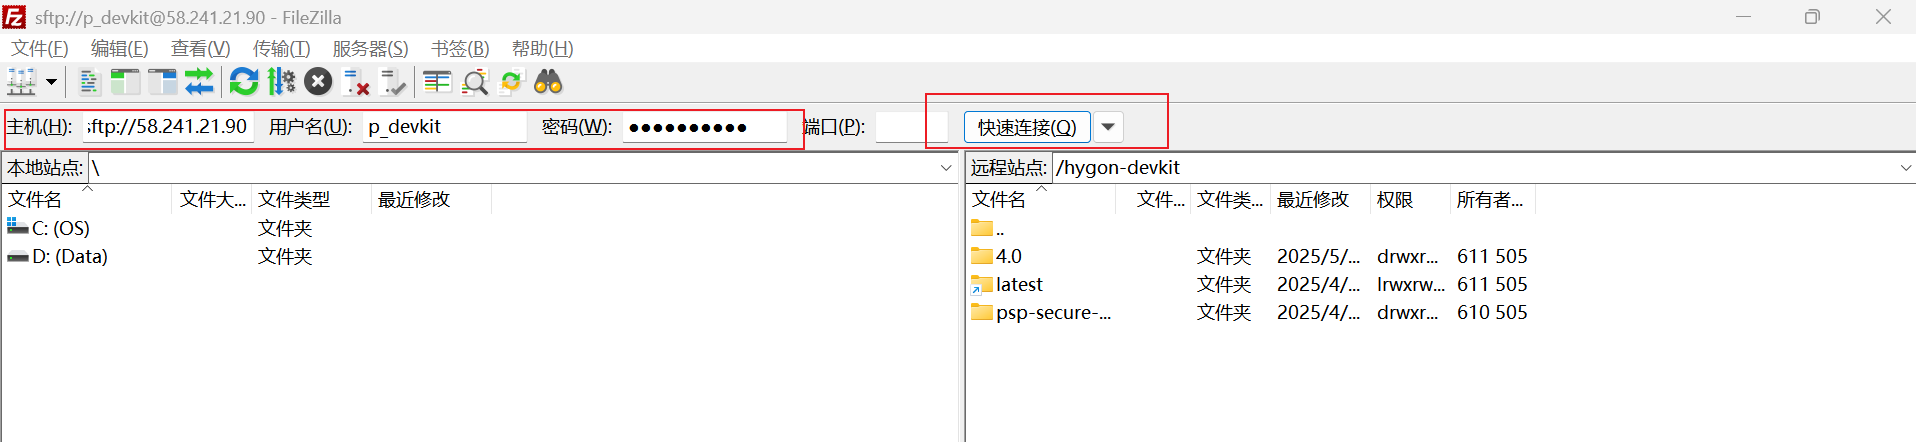1916x442 pixels.
Task: Click date '2025/5/...' of 4.0 row
Action: coord(1318,256)
